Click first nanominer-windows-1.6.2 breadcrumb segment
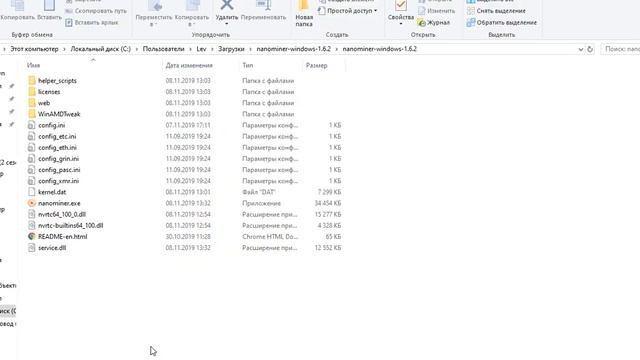Image resolution: width=640 pixels, height=360 pixels. pos(293,49)
